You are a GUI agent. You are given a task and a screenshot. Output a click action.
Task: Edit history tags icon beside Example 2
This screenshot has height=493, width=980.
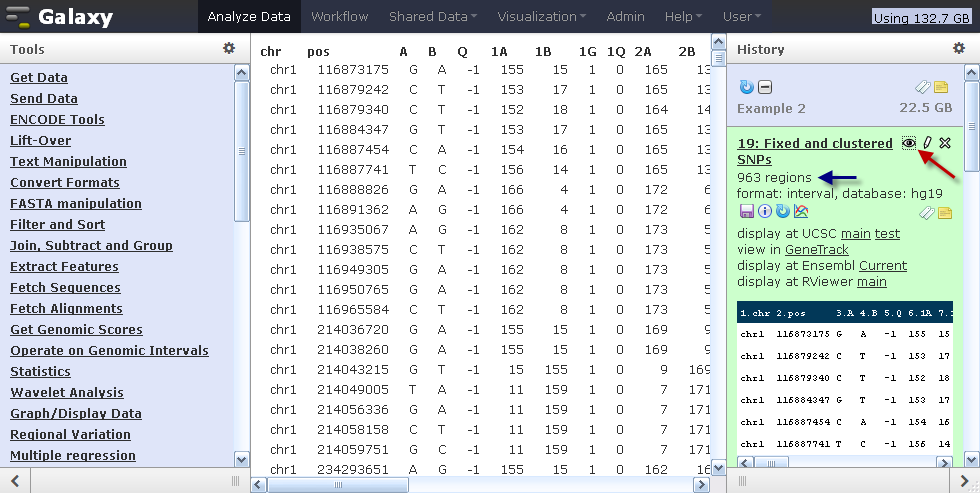[x=923, y=87]
